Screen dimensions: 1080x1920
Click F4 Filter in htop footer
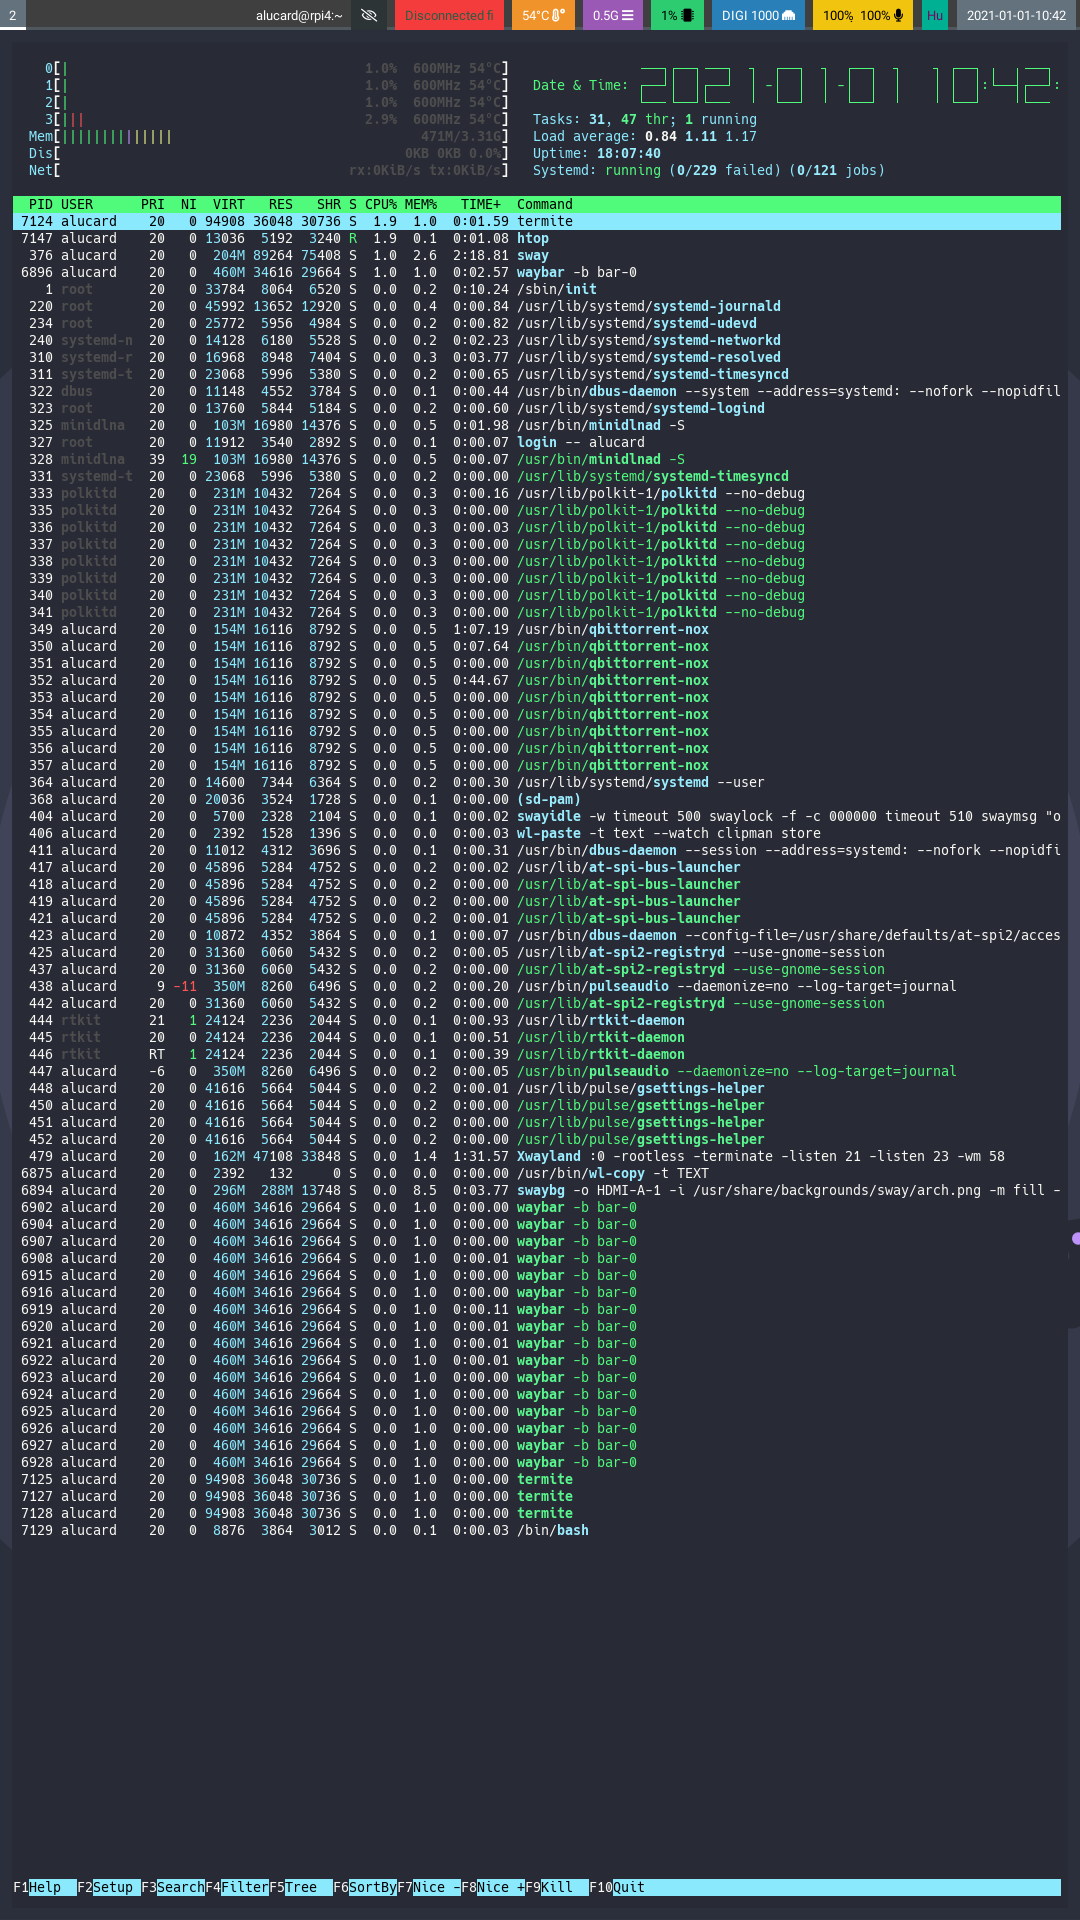point(237,1887)
